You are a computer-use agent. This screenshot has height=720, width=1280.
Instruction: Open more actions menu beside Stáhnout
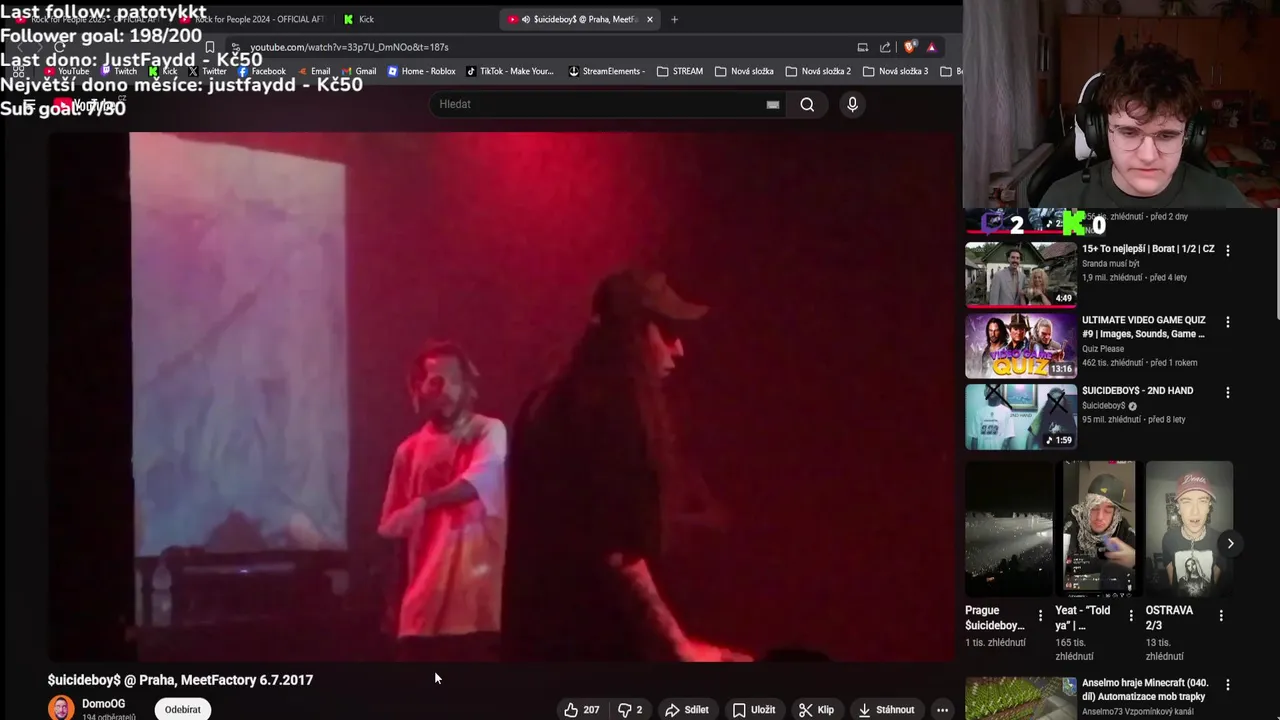[942, 710]
